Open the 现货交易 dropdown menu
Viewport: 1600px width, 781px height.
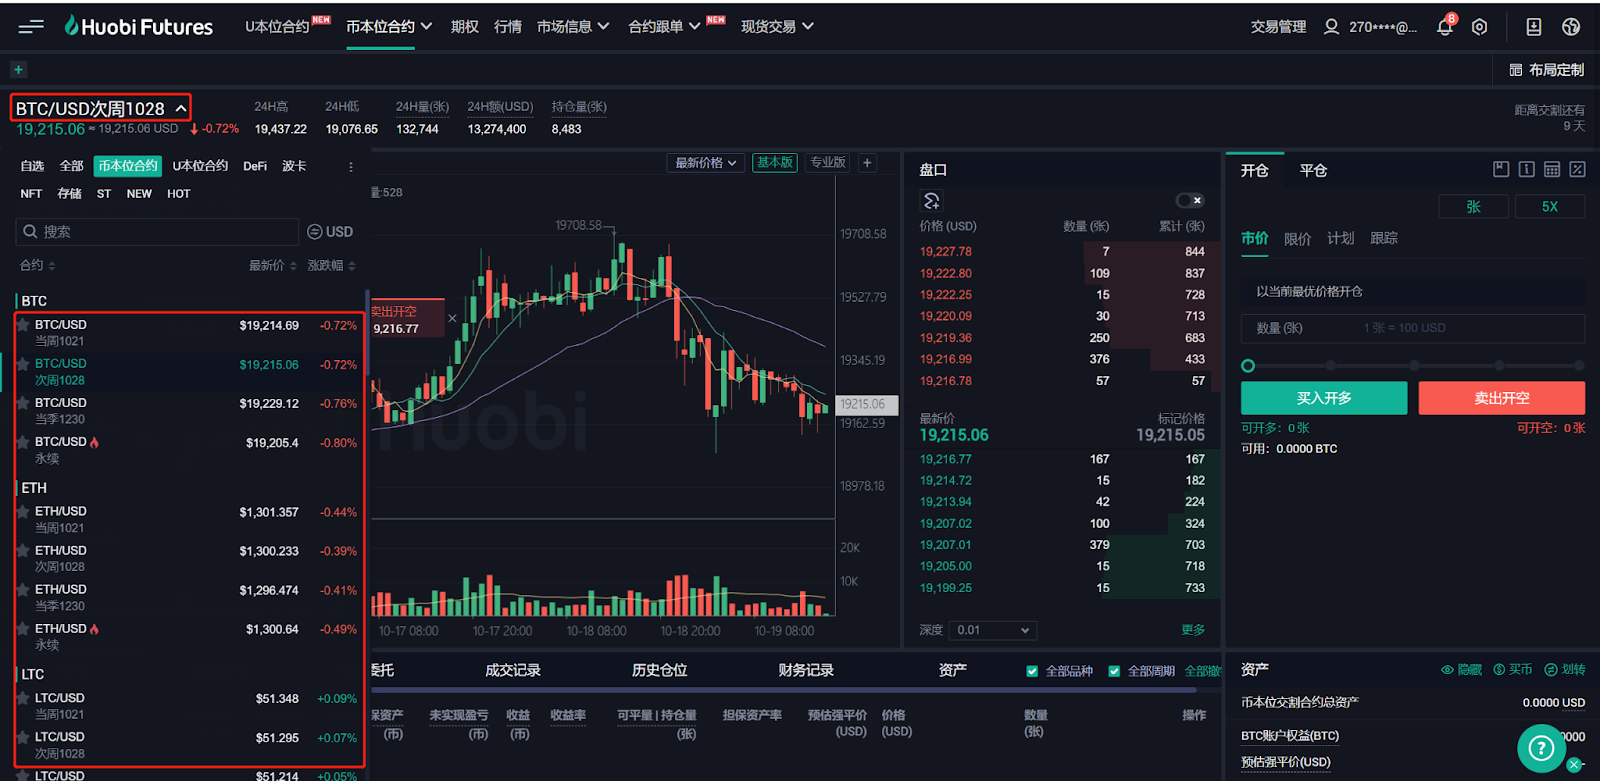(x=777, y=27)
